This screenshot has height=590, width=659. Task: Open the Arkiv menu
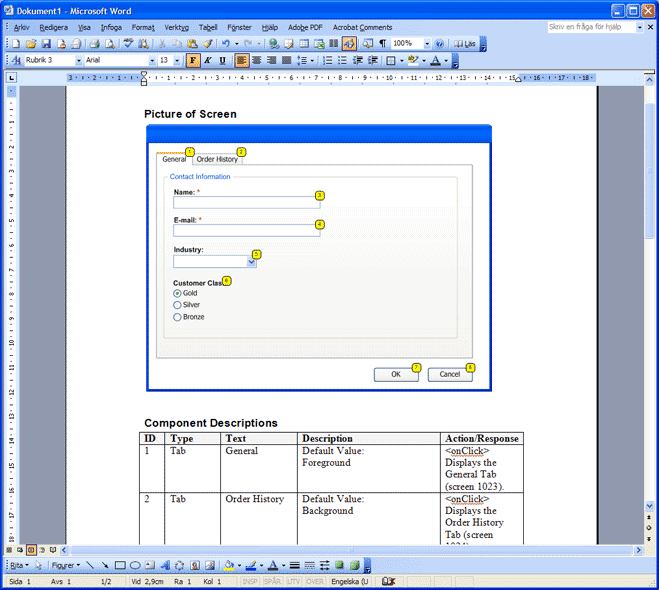click(21, 28)
